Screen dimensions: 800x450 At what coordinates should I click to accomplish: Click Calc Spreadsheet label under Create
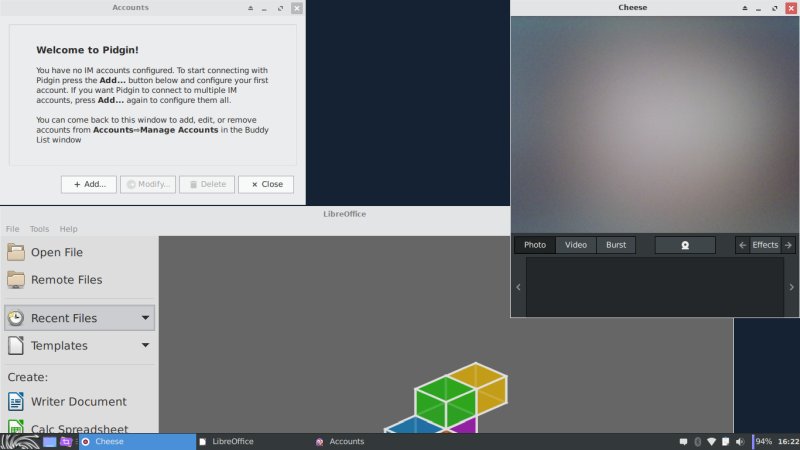pos(80,429)
